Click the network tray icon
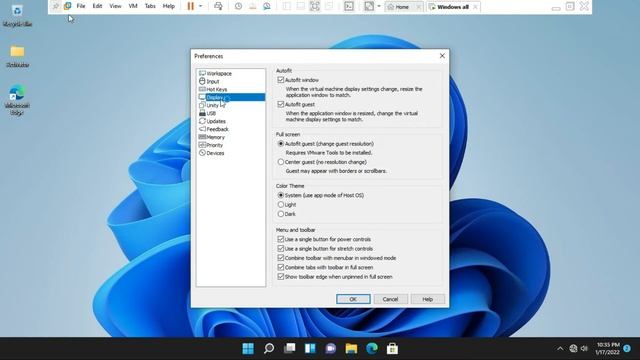 point(573,348)
